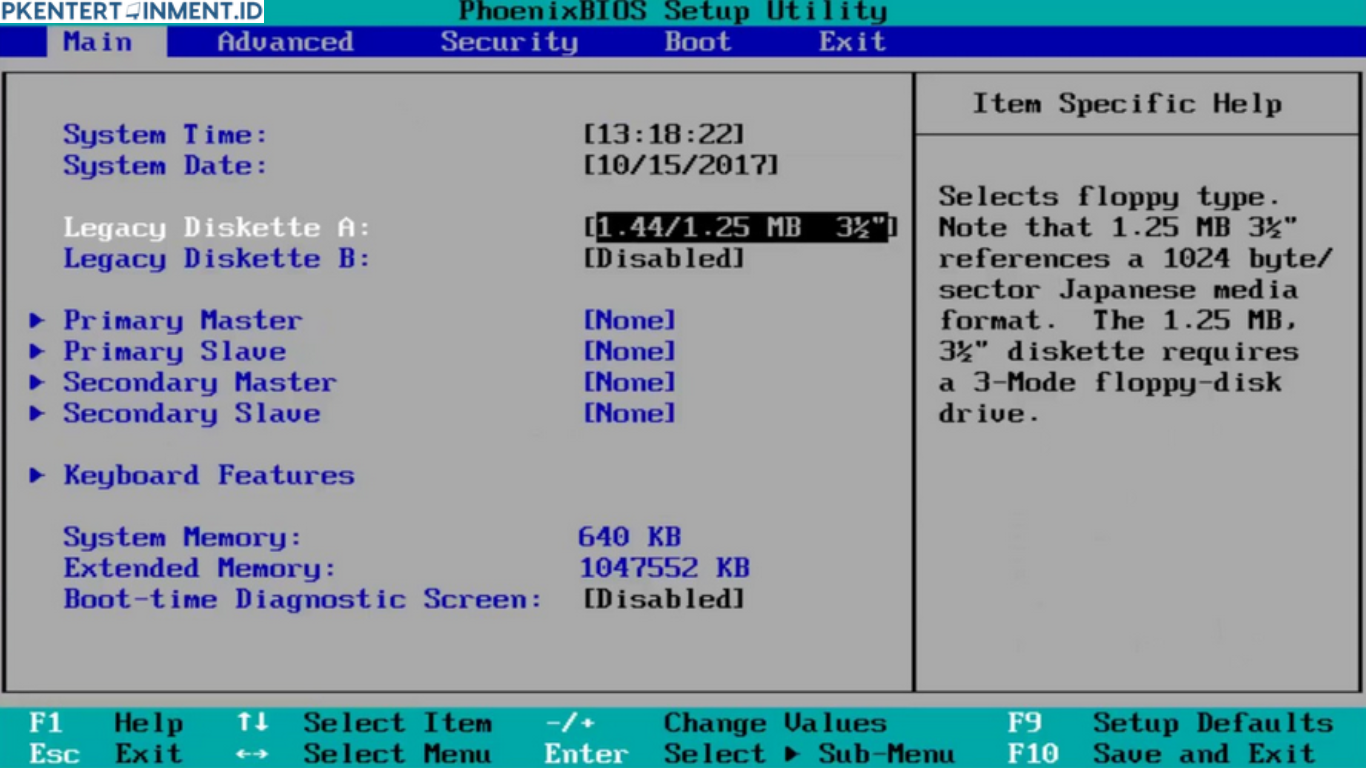This screenshot has height=768, width=1366.
Task: Switch to the Security tab
Action: click(x=509, y=42)
